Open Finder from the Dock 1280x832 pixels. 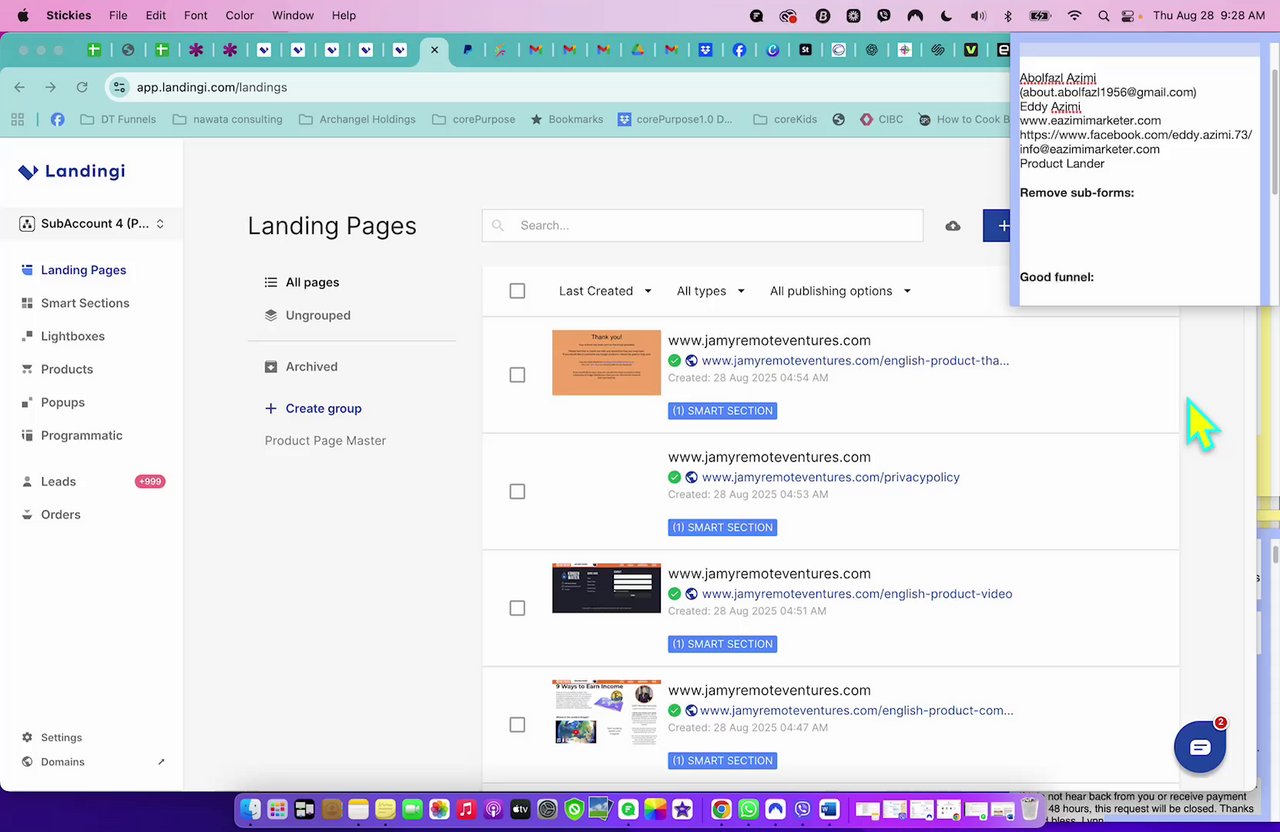(x=250, y=809)
